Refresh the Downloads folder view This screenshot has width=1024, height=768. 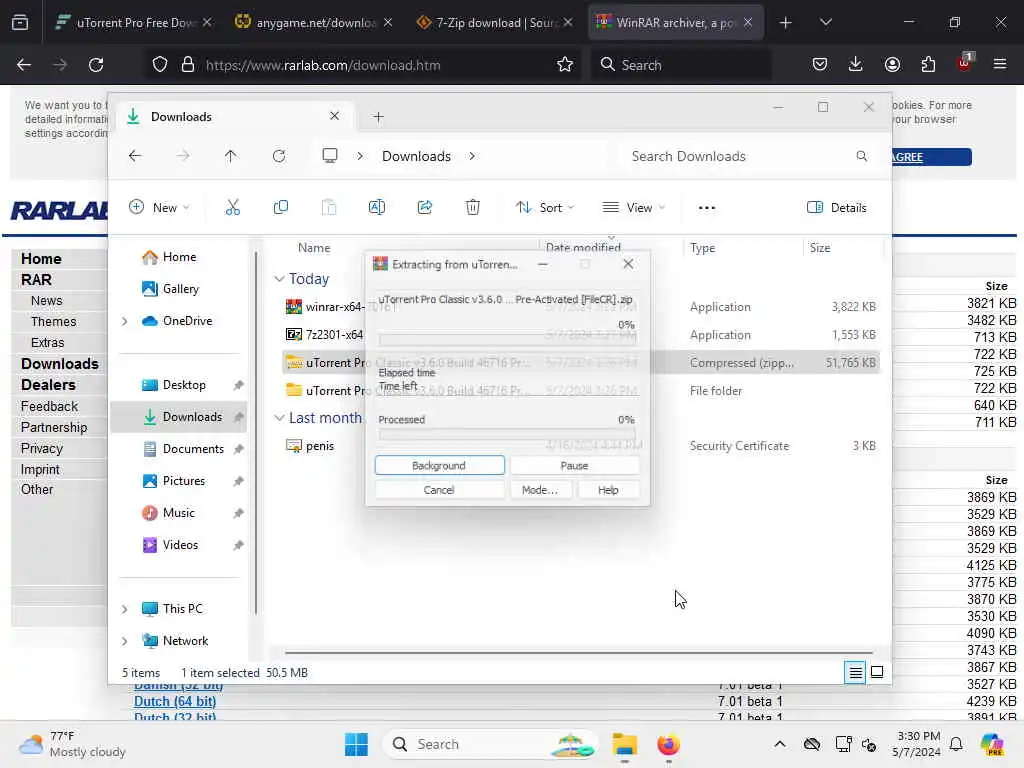coord(279,156)
